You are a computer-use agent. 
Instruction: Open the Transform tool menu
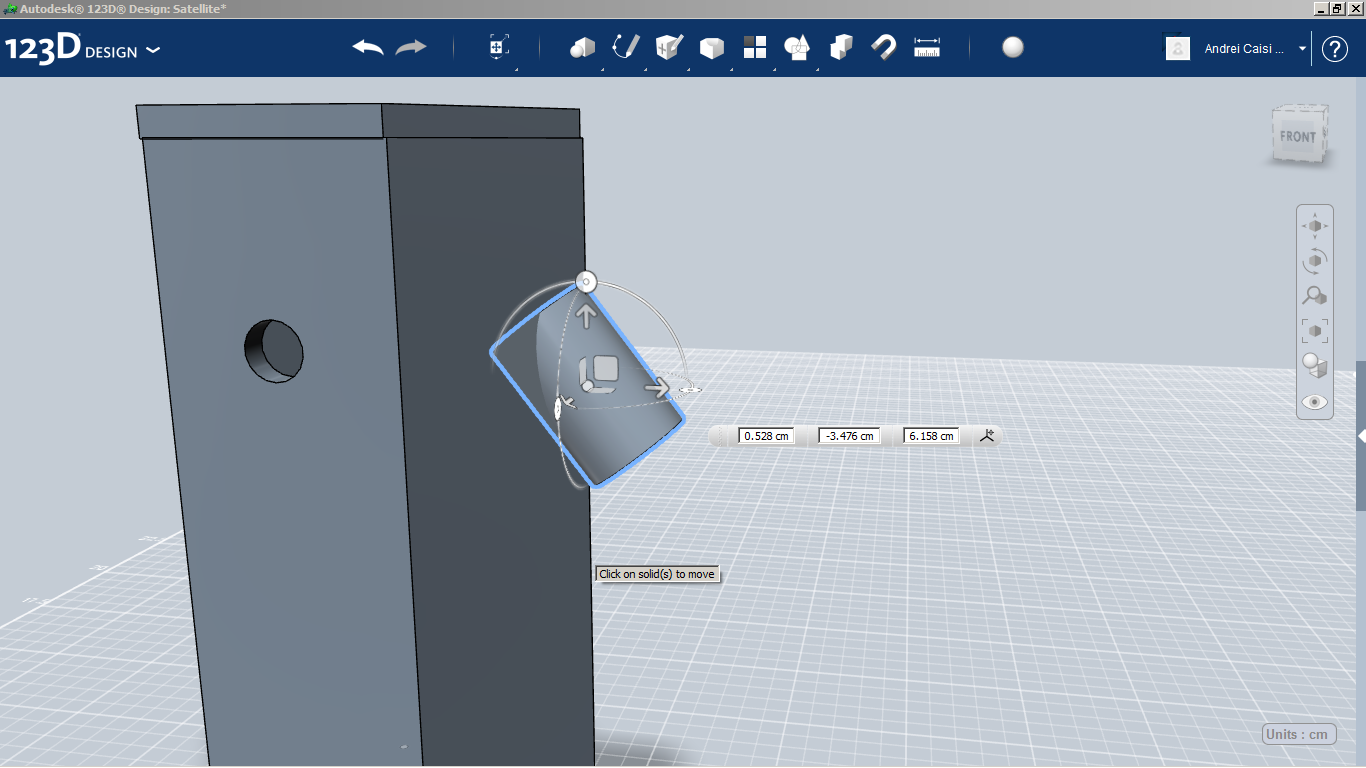click(x=499, y=47)
